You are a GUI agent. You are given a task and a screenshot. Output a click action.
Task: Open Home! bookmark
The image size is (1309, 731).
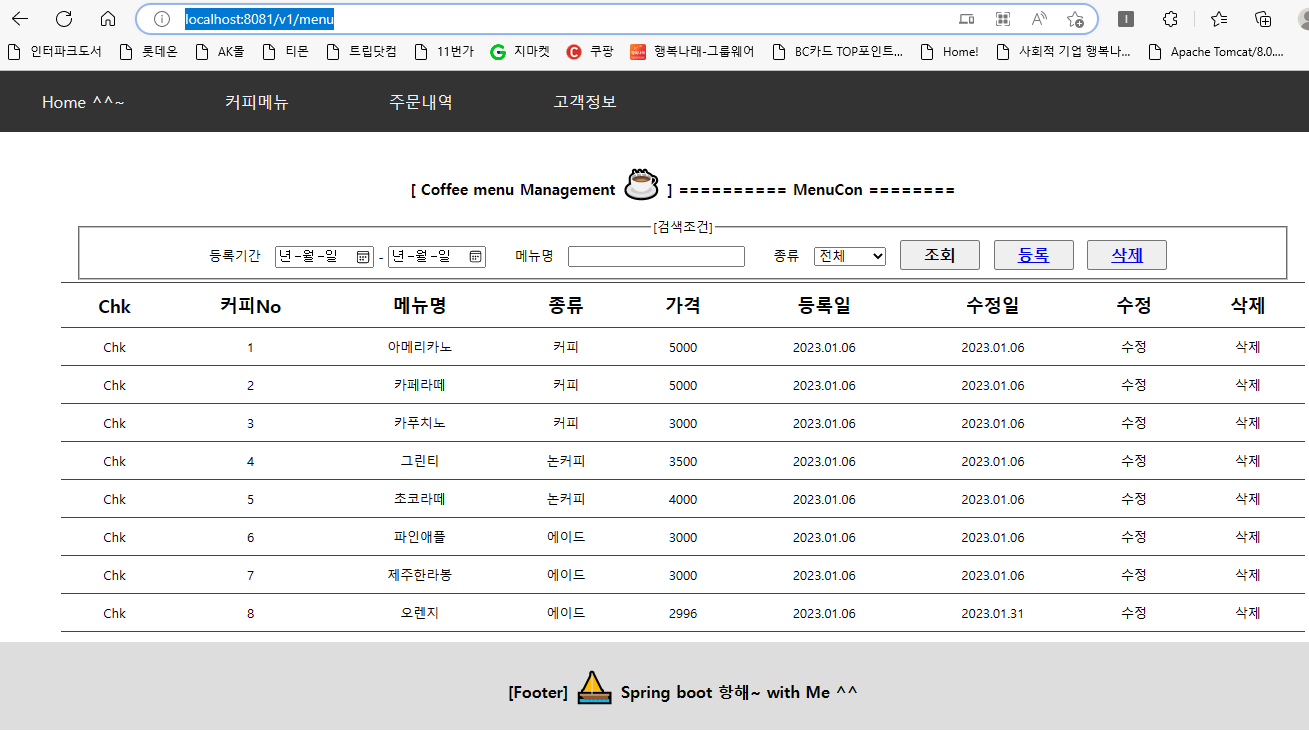[x=949, y=52]
